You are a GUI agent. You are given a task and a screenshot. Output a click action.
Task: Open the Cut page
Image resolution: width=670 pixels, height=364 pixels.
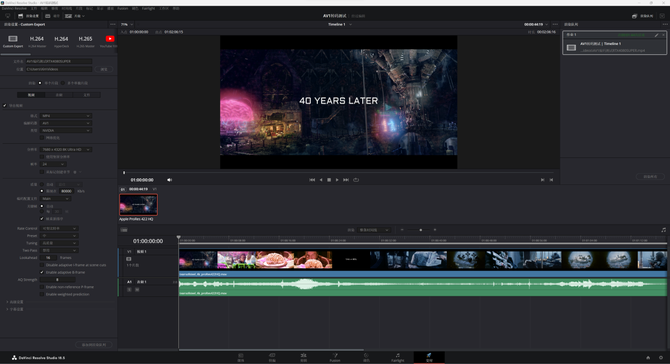[x=272, y=357]
